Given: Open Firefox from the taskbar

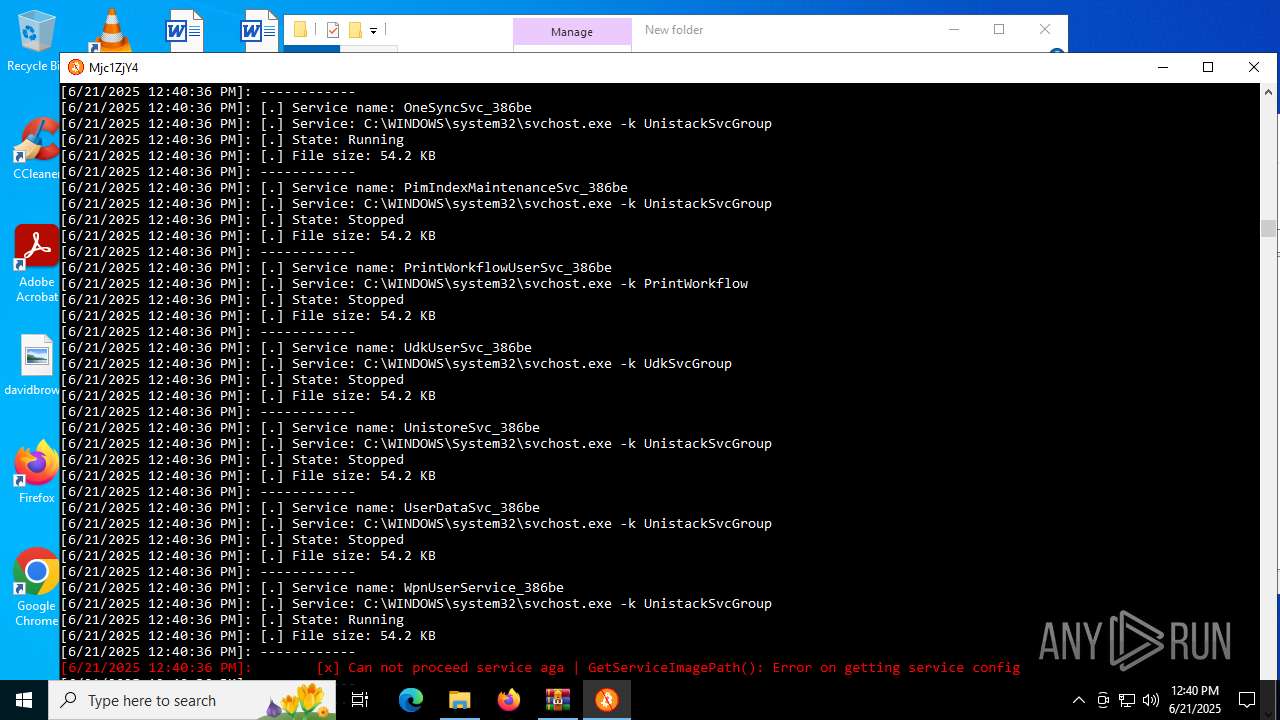Looking at the screenshot, I should 508,700.
